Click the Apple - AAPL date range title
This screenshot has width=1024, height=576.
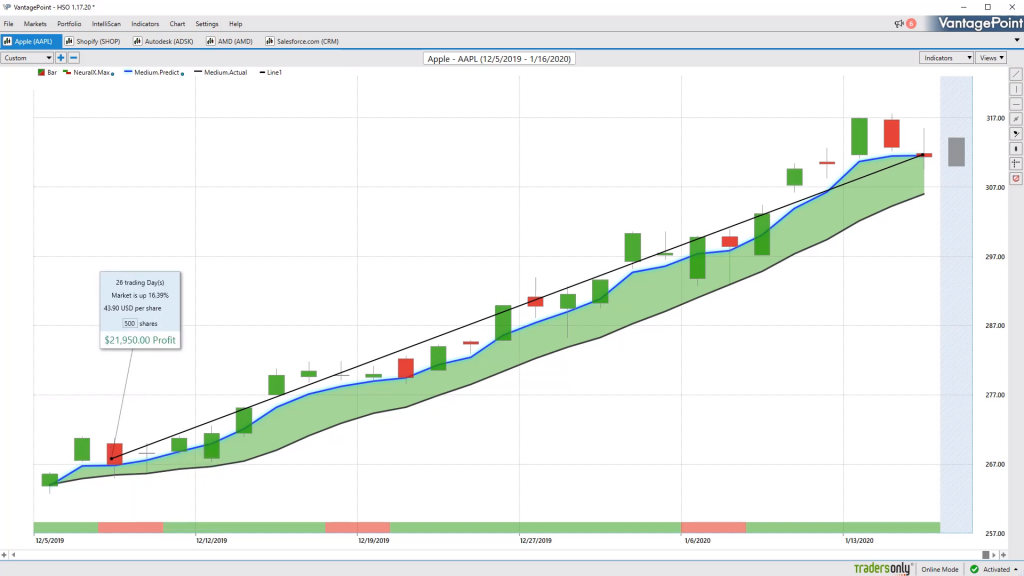click(x=499, y=59)
